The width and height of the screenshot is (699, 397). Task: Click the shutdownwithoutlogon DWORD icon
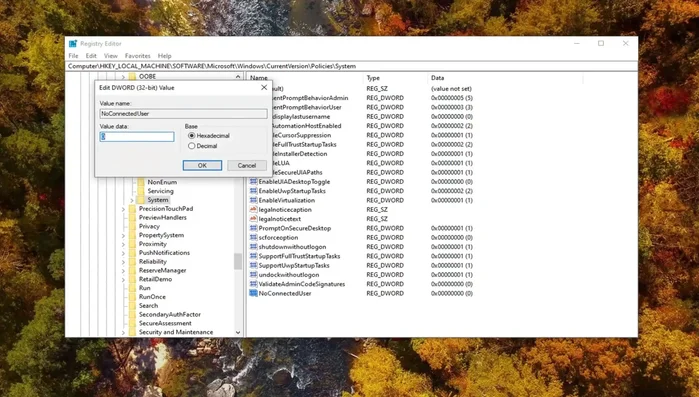click(253, 246)
